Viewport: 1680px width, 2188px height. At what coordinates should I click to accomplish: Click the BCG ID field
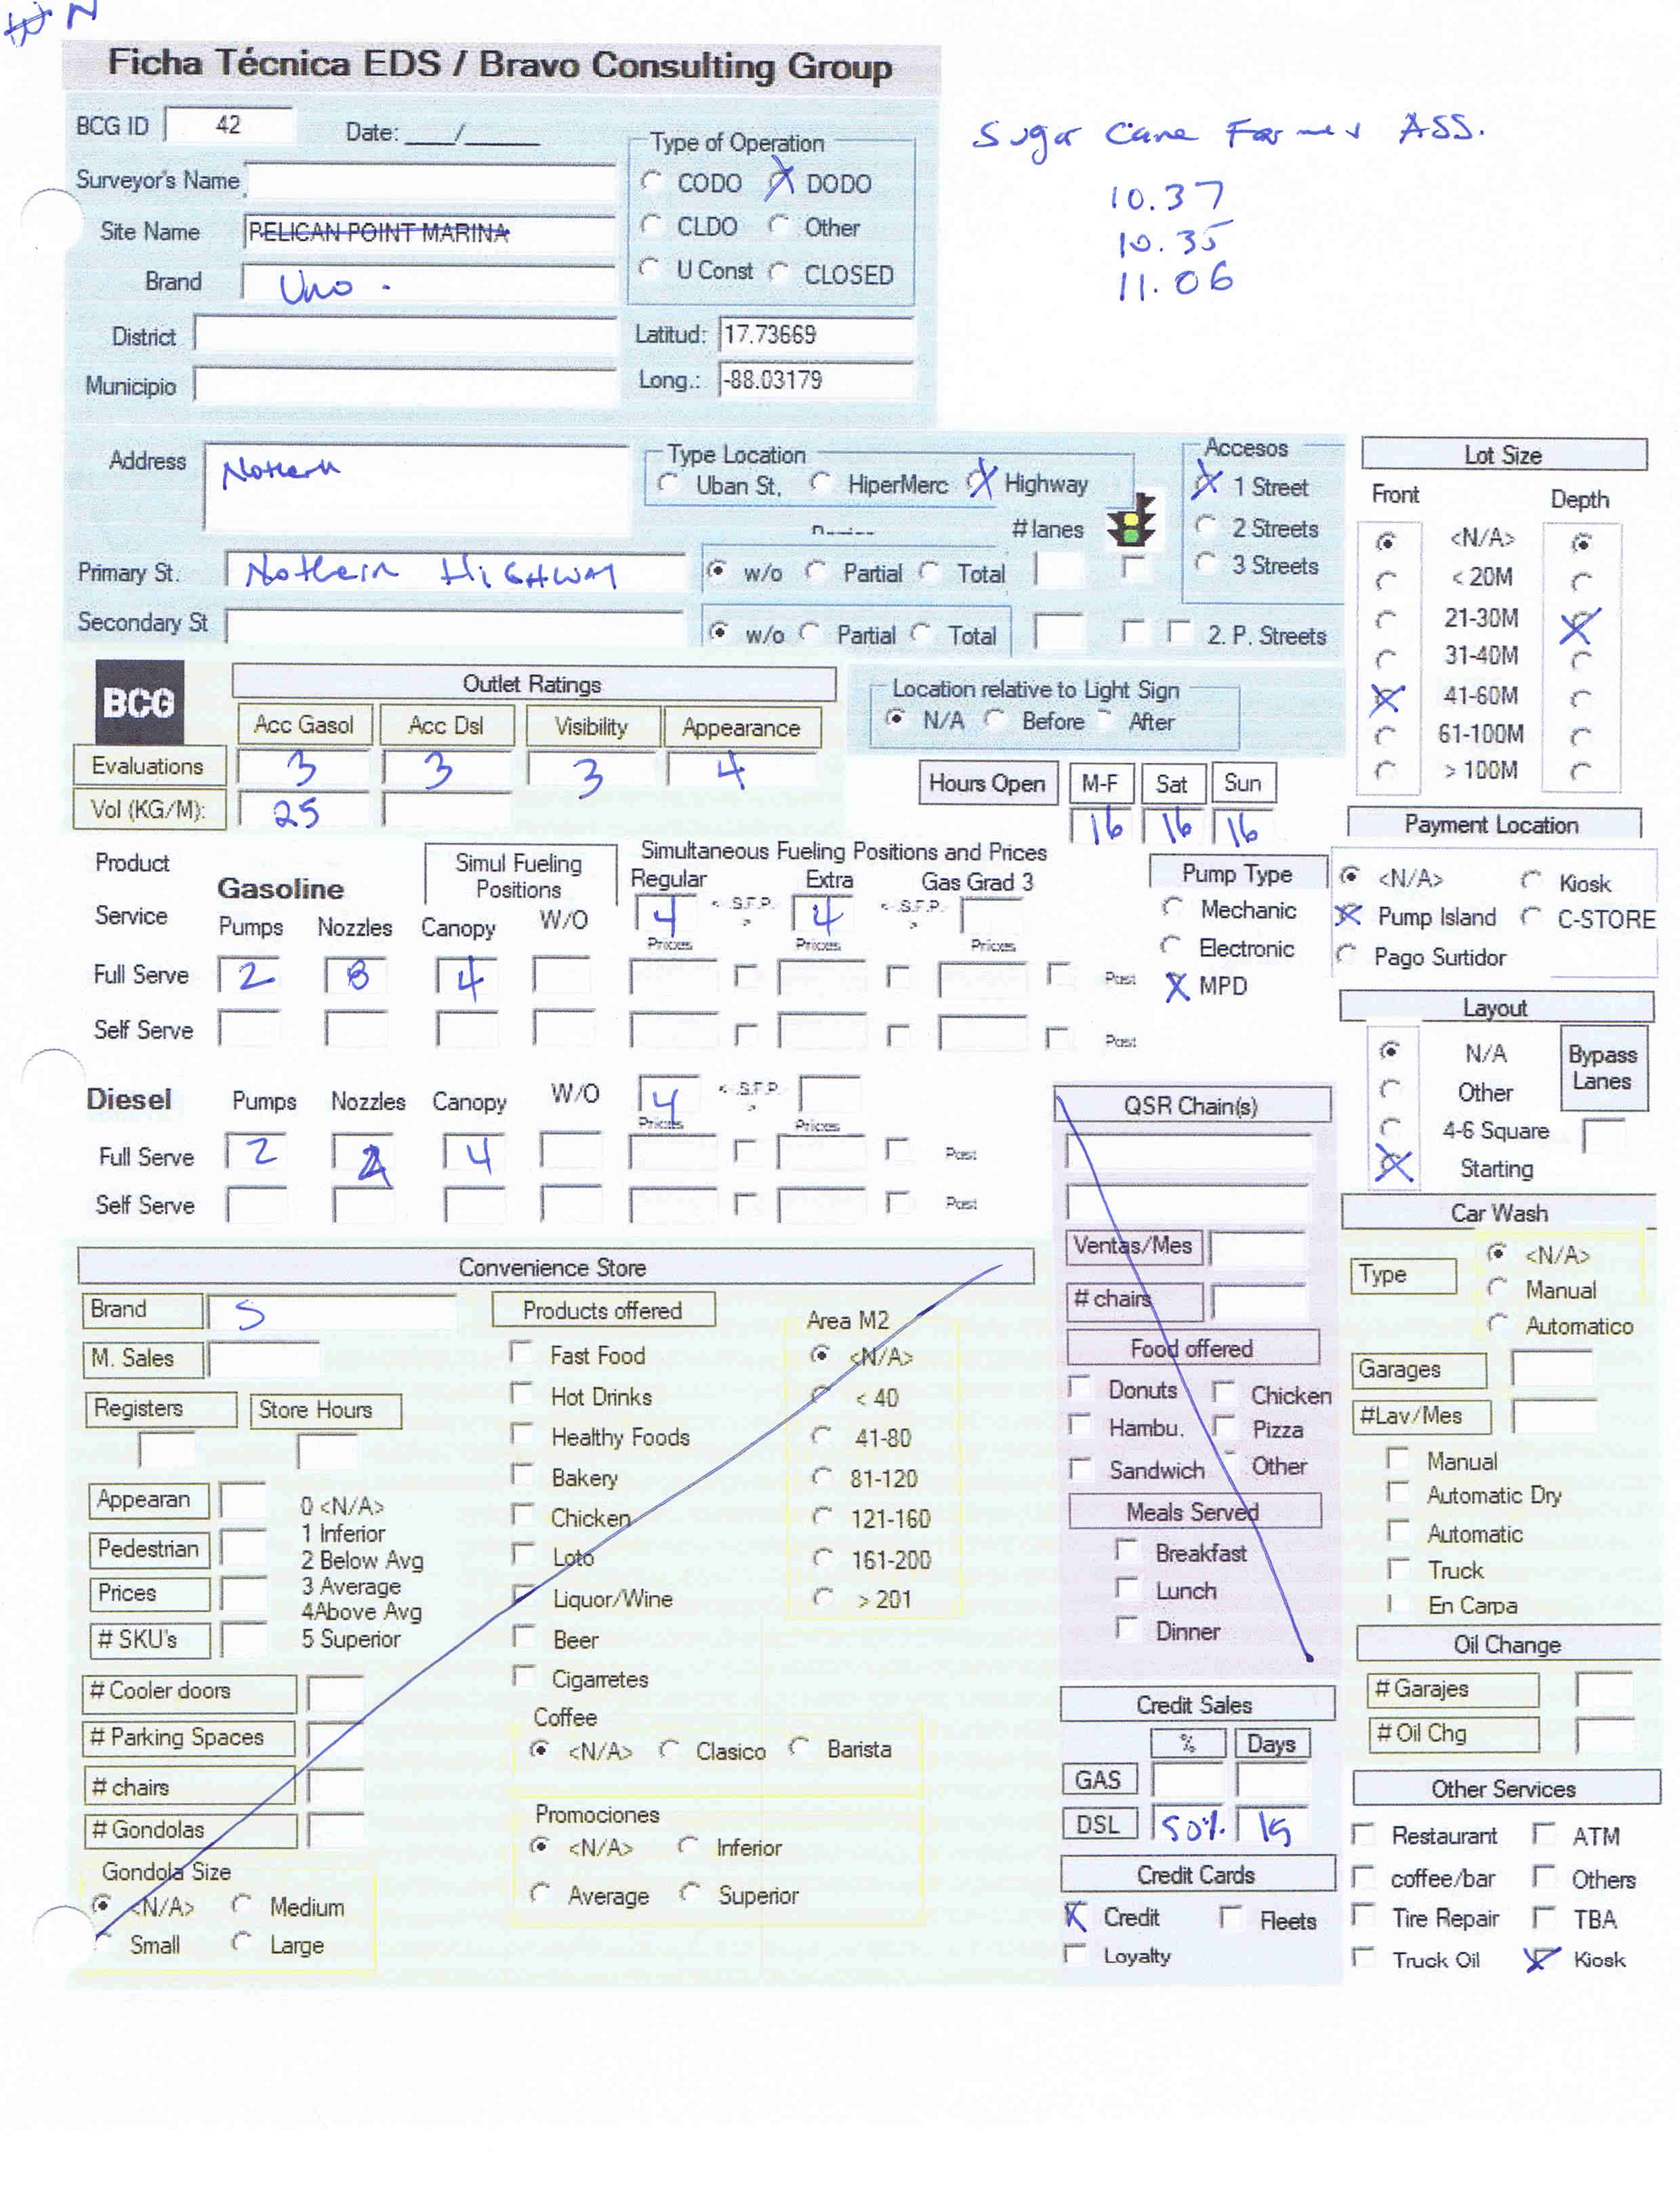(x=229, y=125)
